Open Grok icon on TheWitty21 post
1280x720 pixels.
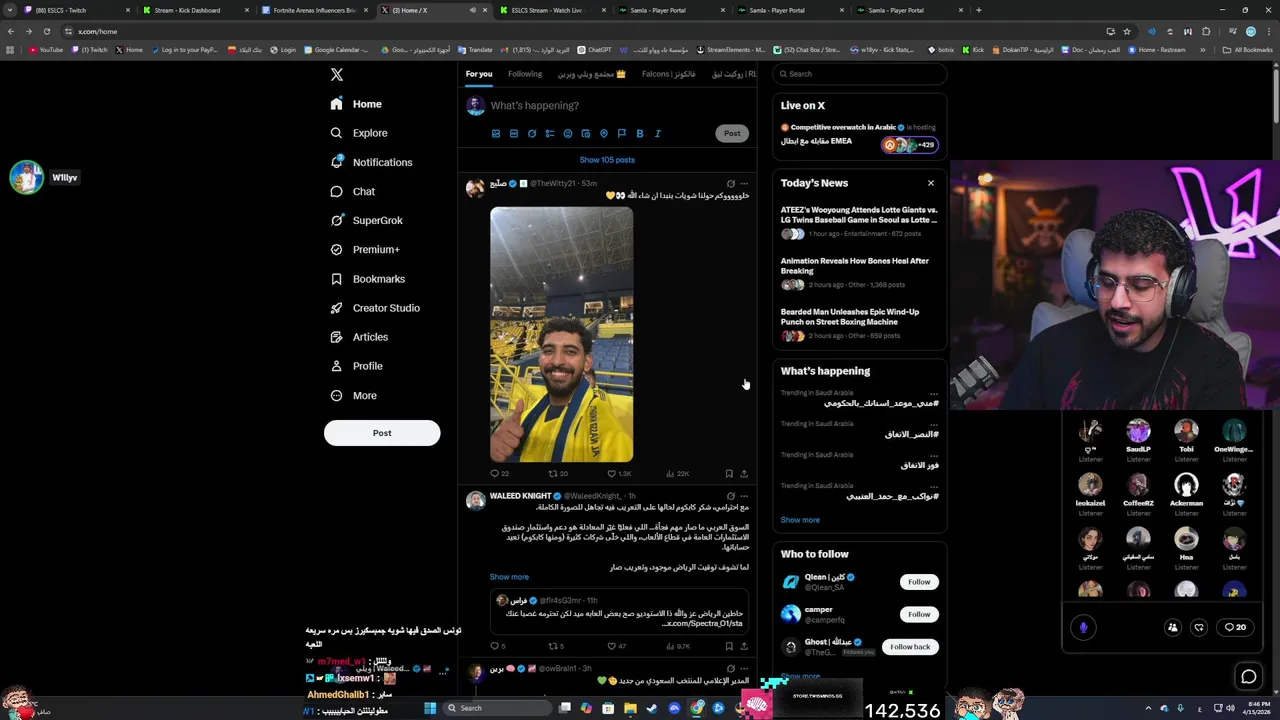731,184
